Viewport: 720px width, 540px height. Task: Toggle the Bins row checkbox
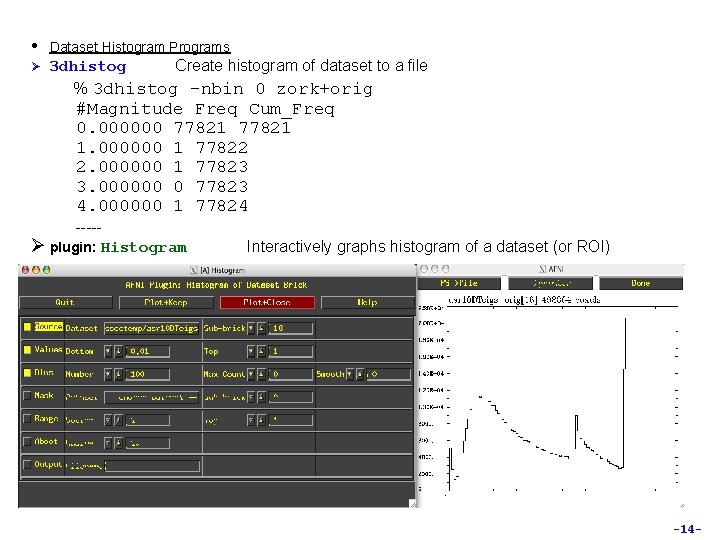click(27, 373)
